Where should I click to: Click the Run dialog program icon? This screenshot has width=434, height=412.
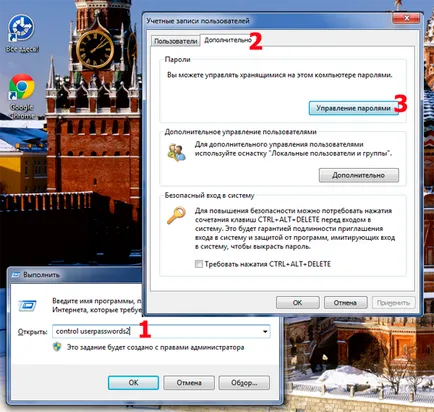28,305
